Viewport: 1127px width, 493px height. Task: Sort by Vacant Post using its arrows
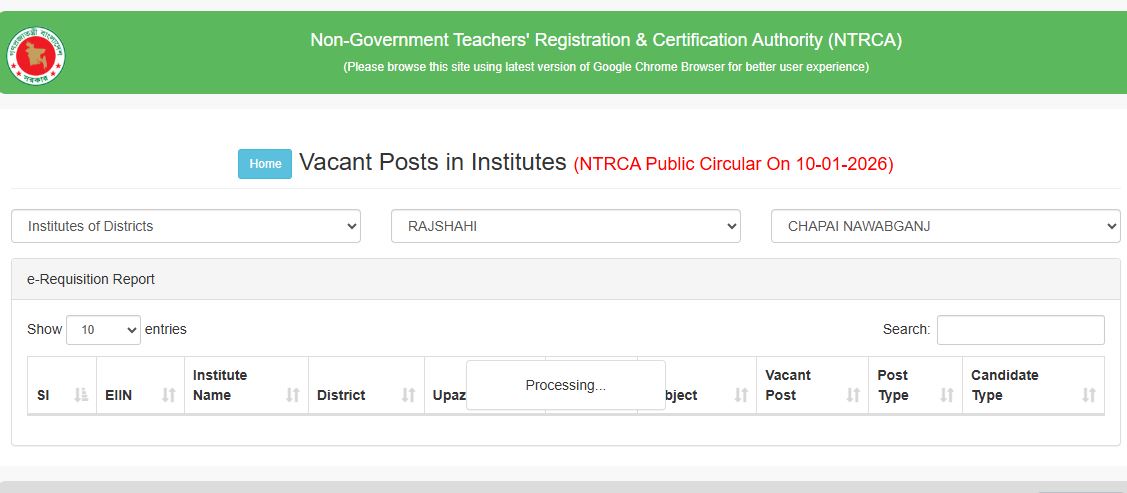point(853,395)
